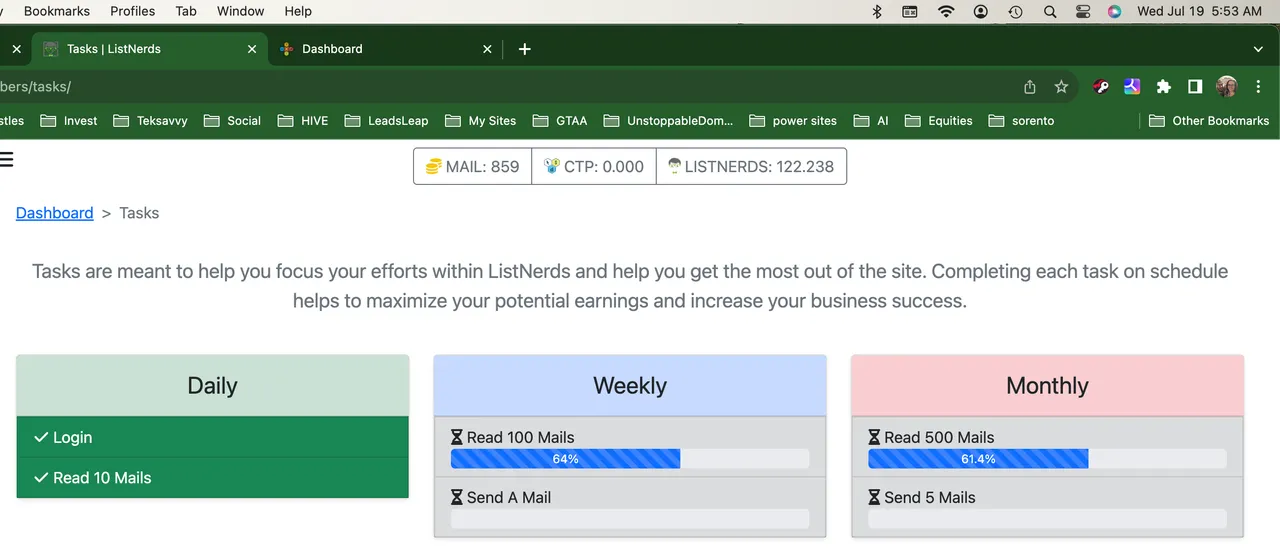Open the Other Bookmarks folder

[1209, 121]
